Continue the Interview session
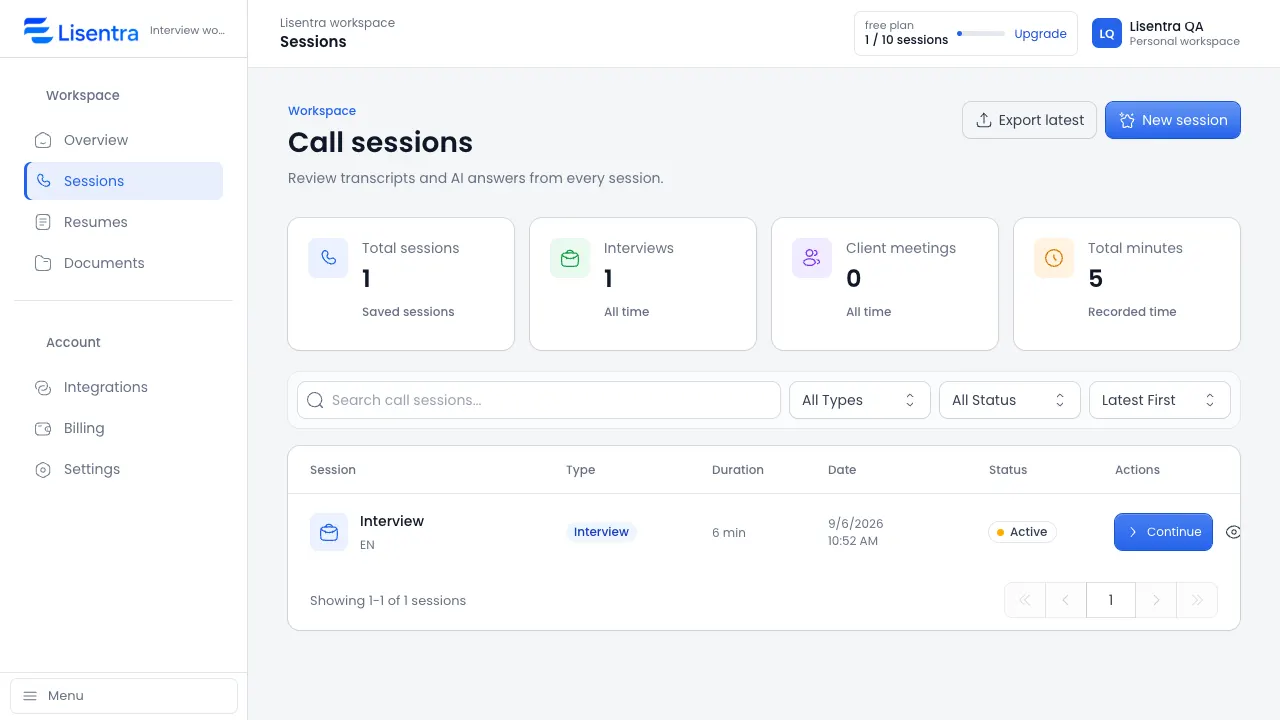Image resolution: width=1280 pixels, height=720 pixels. point(1163,532)
